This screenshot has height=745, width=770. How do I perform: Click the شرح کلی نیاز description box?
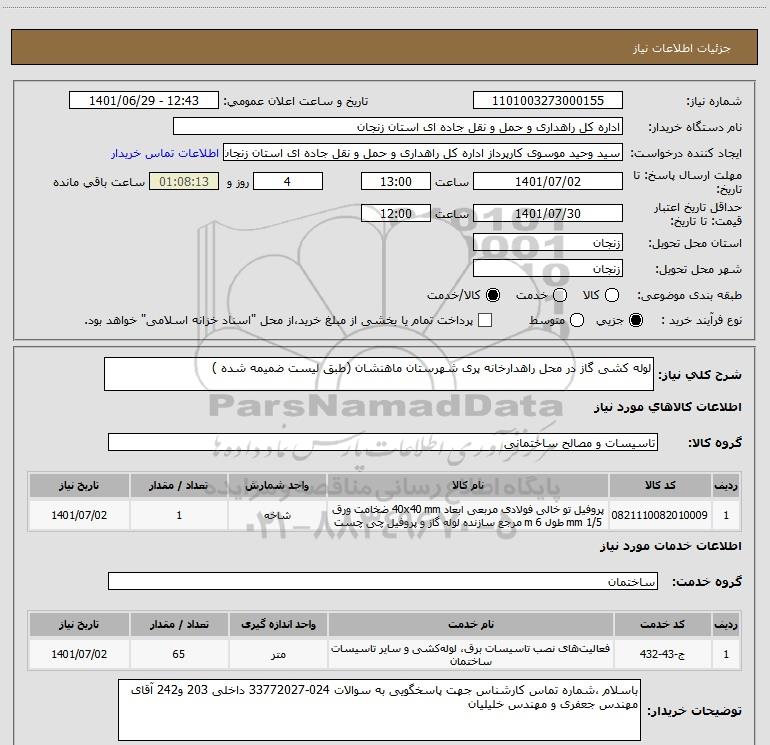click(379, 374)
